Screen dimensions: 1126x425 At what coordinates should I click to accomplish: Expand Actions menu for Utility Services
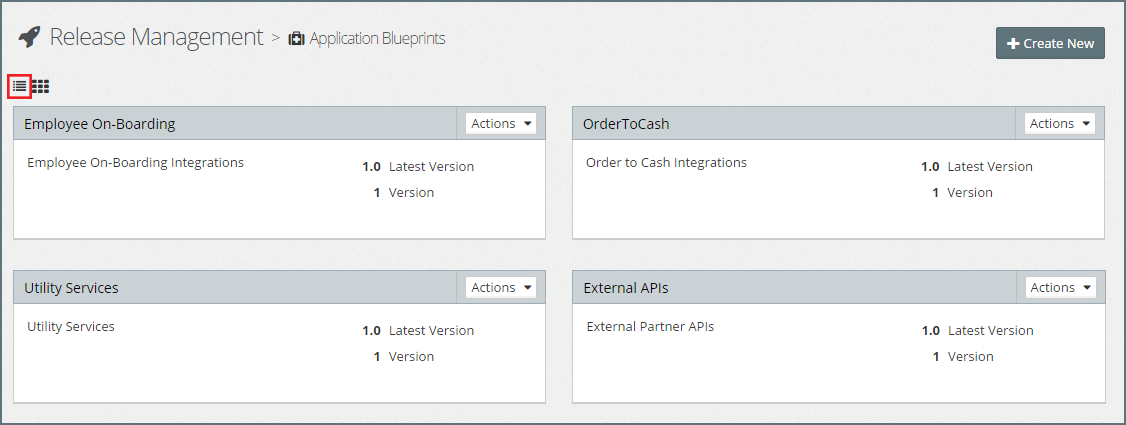coord(501,288)
